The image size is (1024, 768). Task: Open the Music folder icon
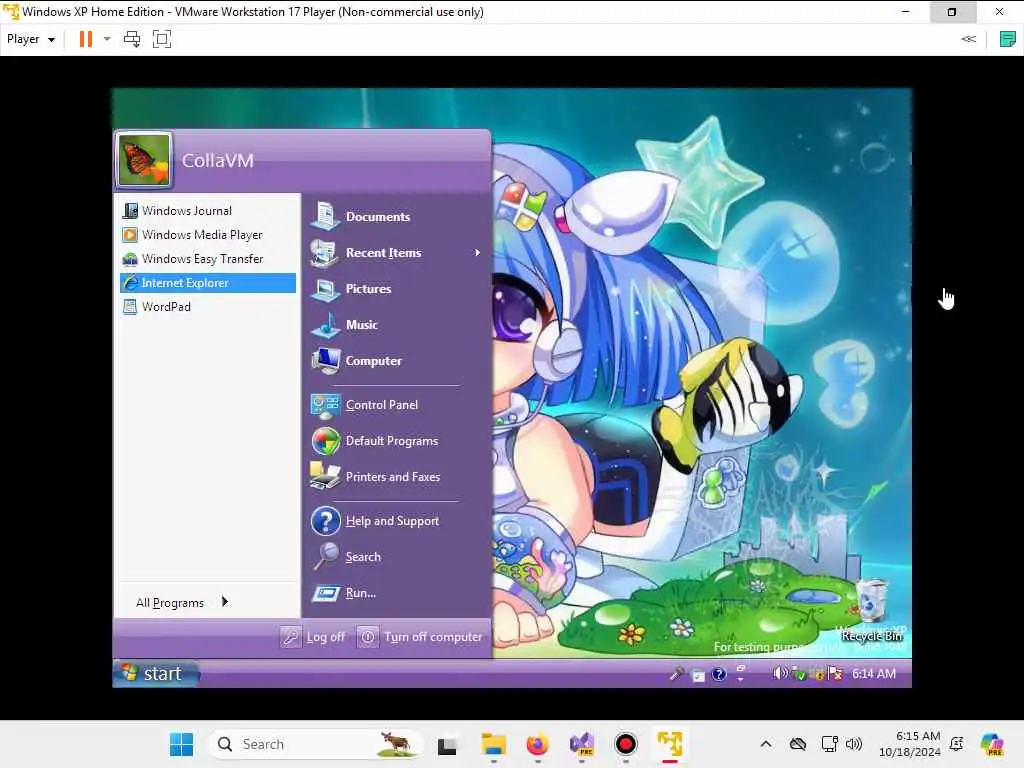pos(325,325)
